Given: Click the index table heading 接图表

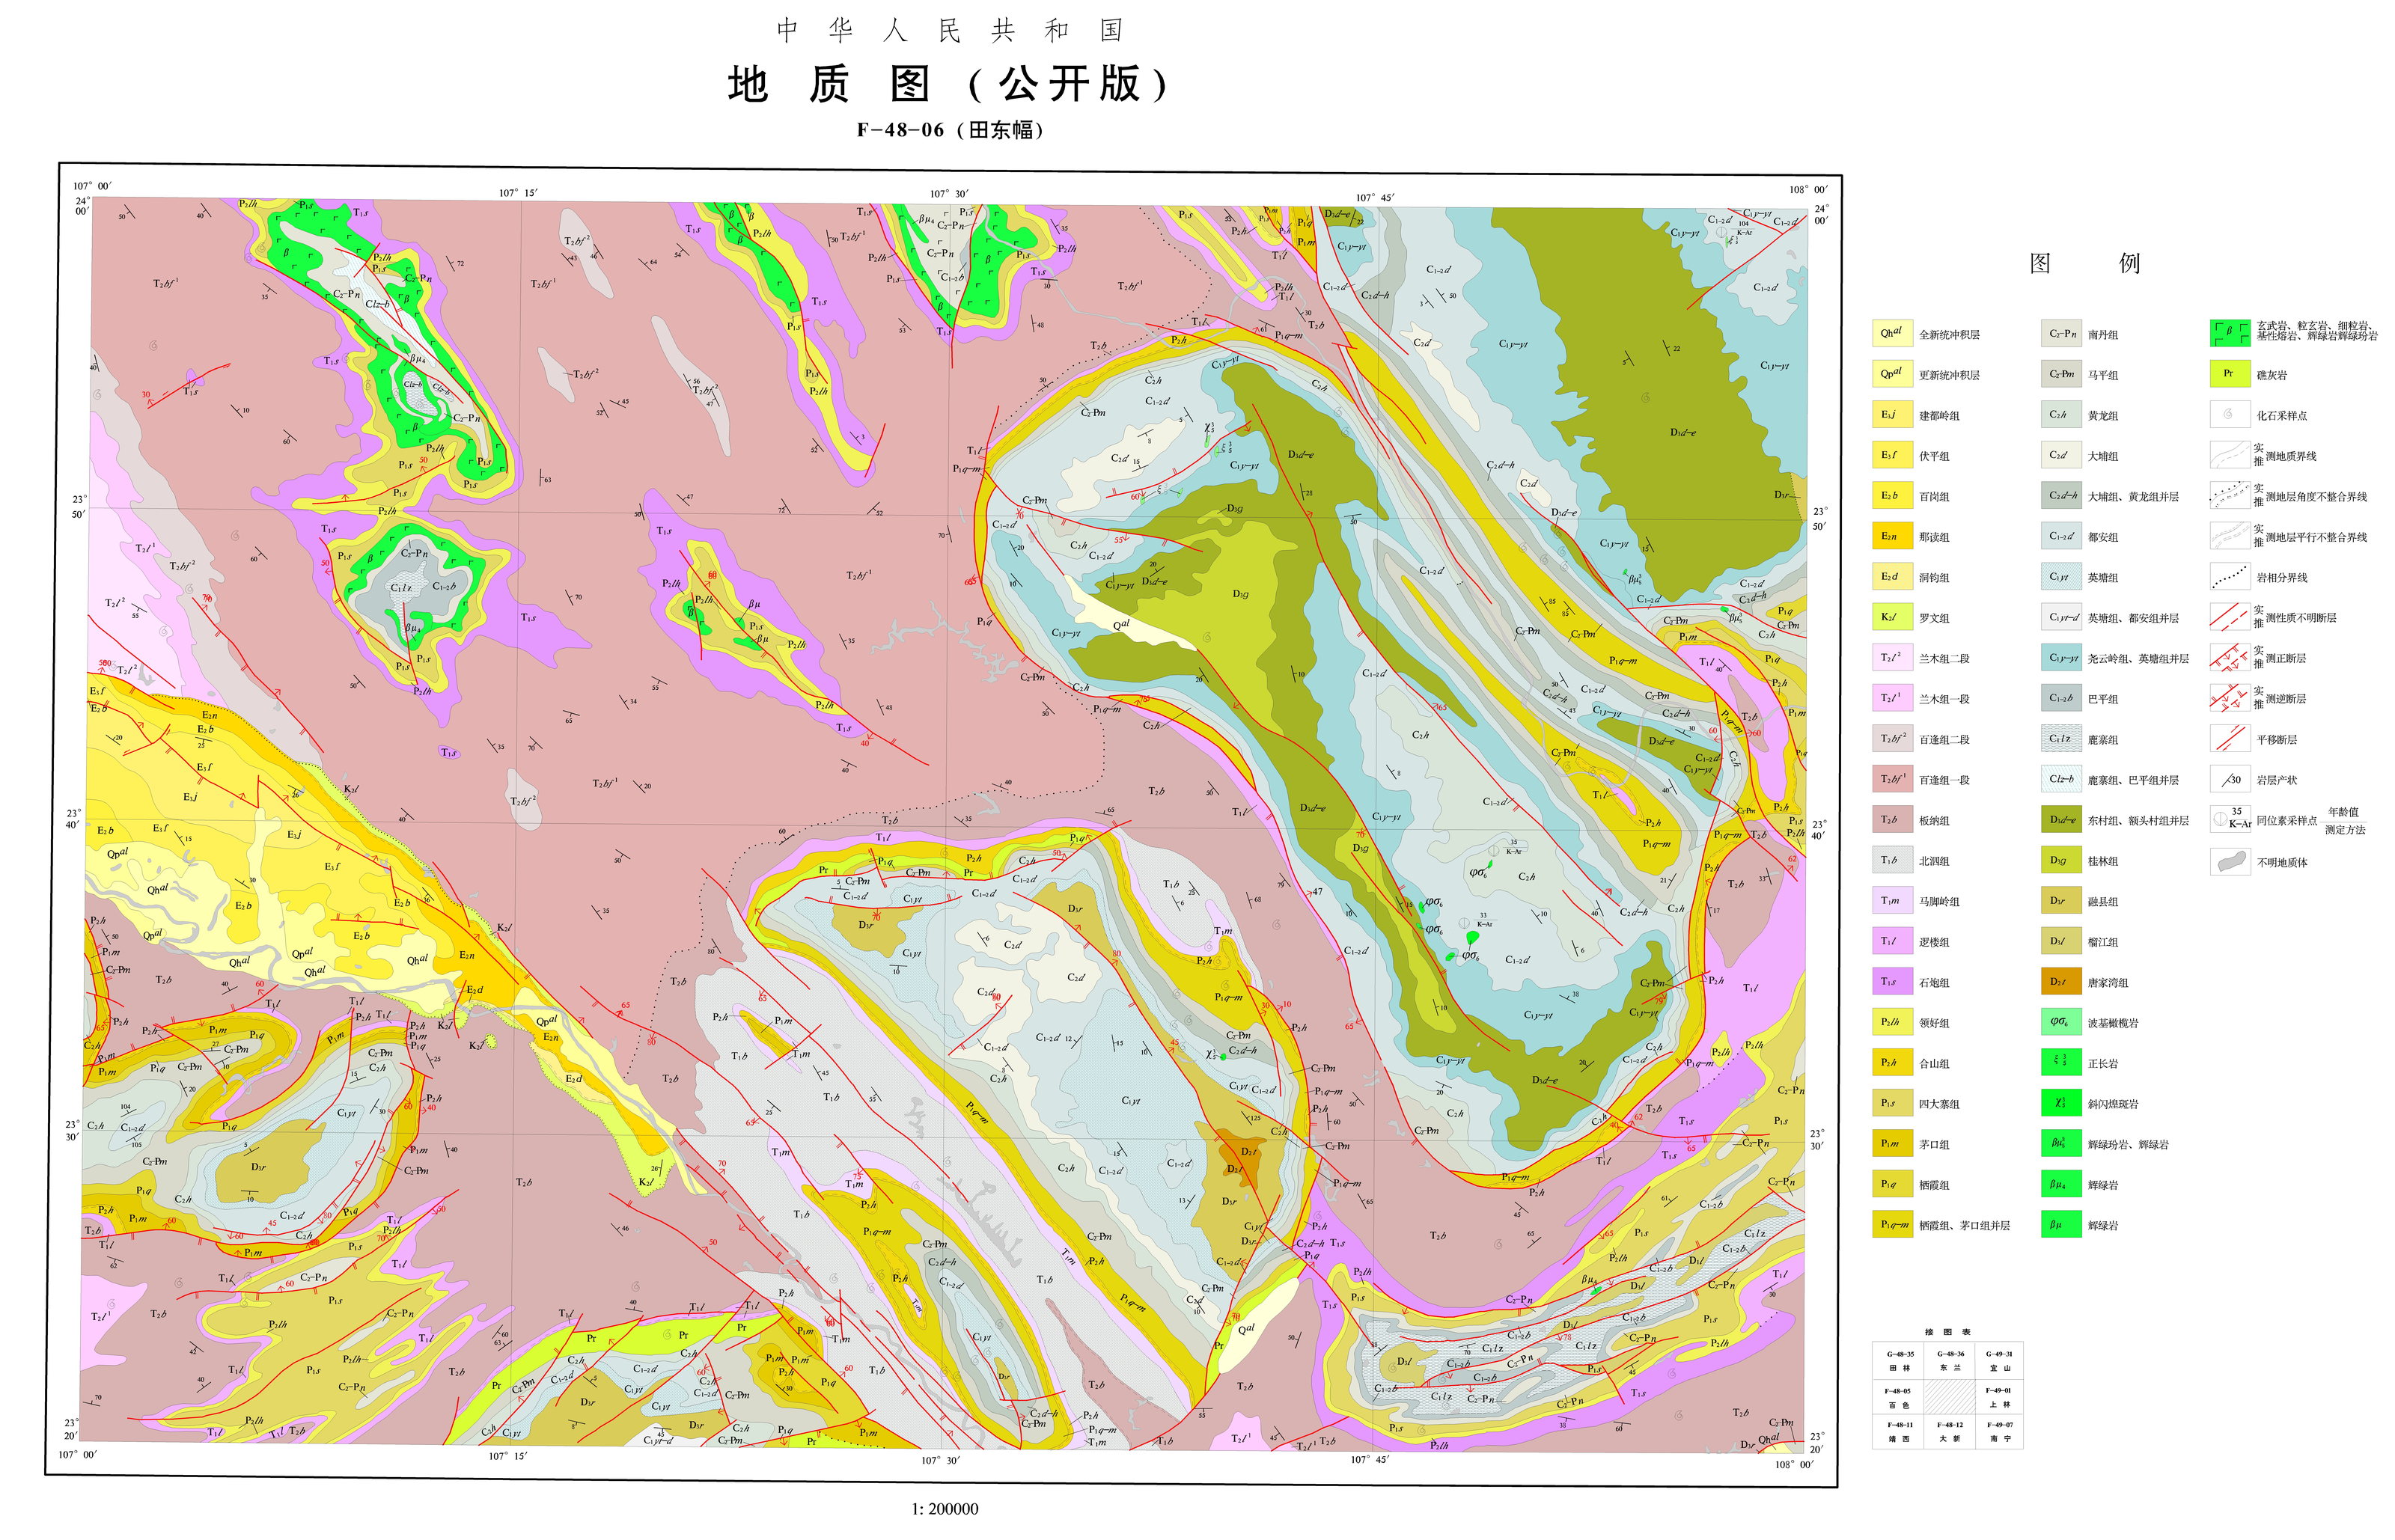Looking at the screenshot, I should point(1947,1332).
